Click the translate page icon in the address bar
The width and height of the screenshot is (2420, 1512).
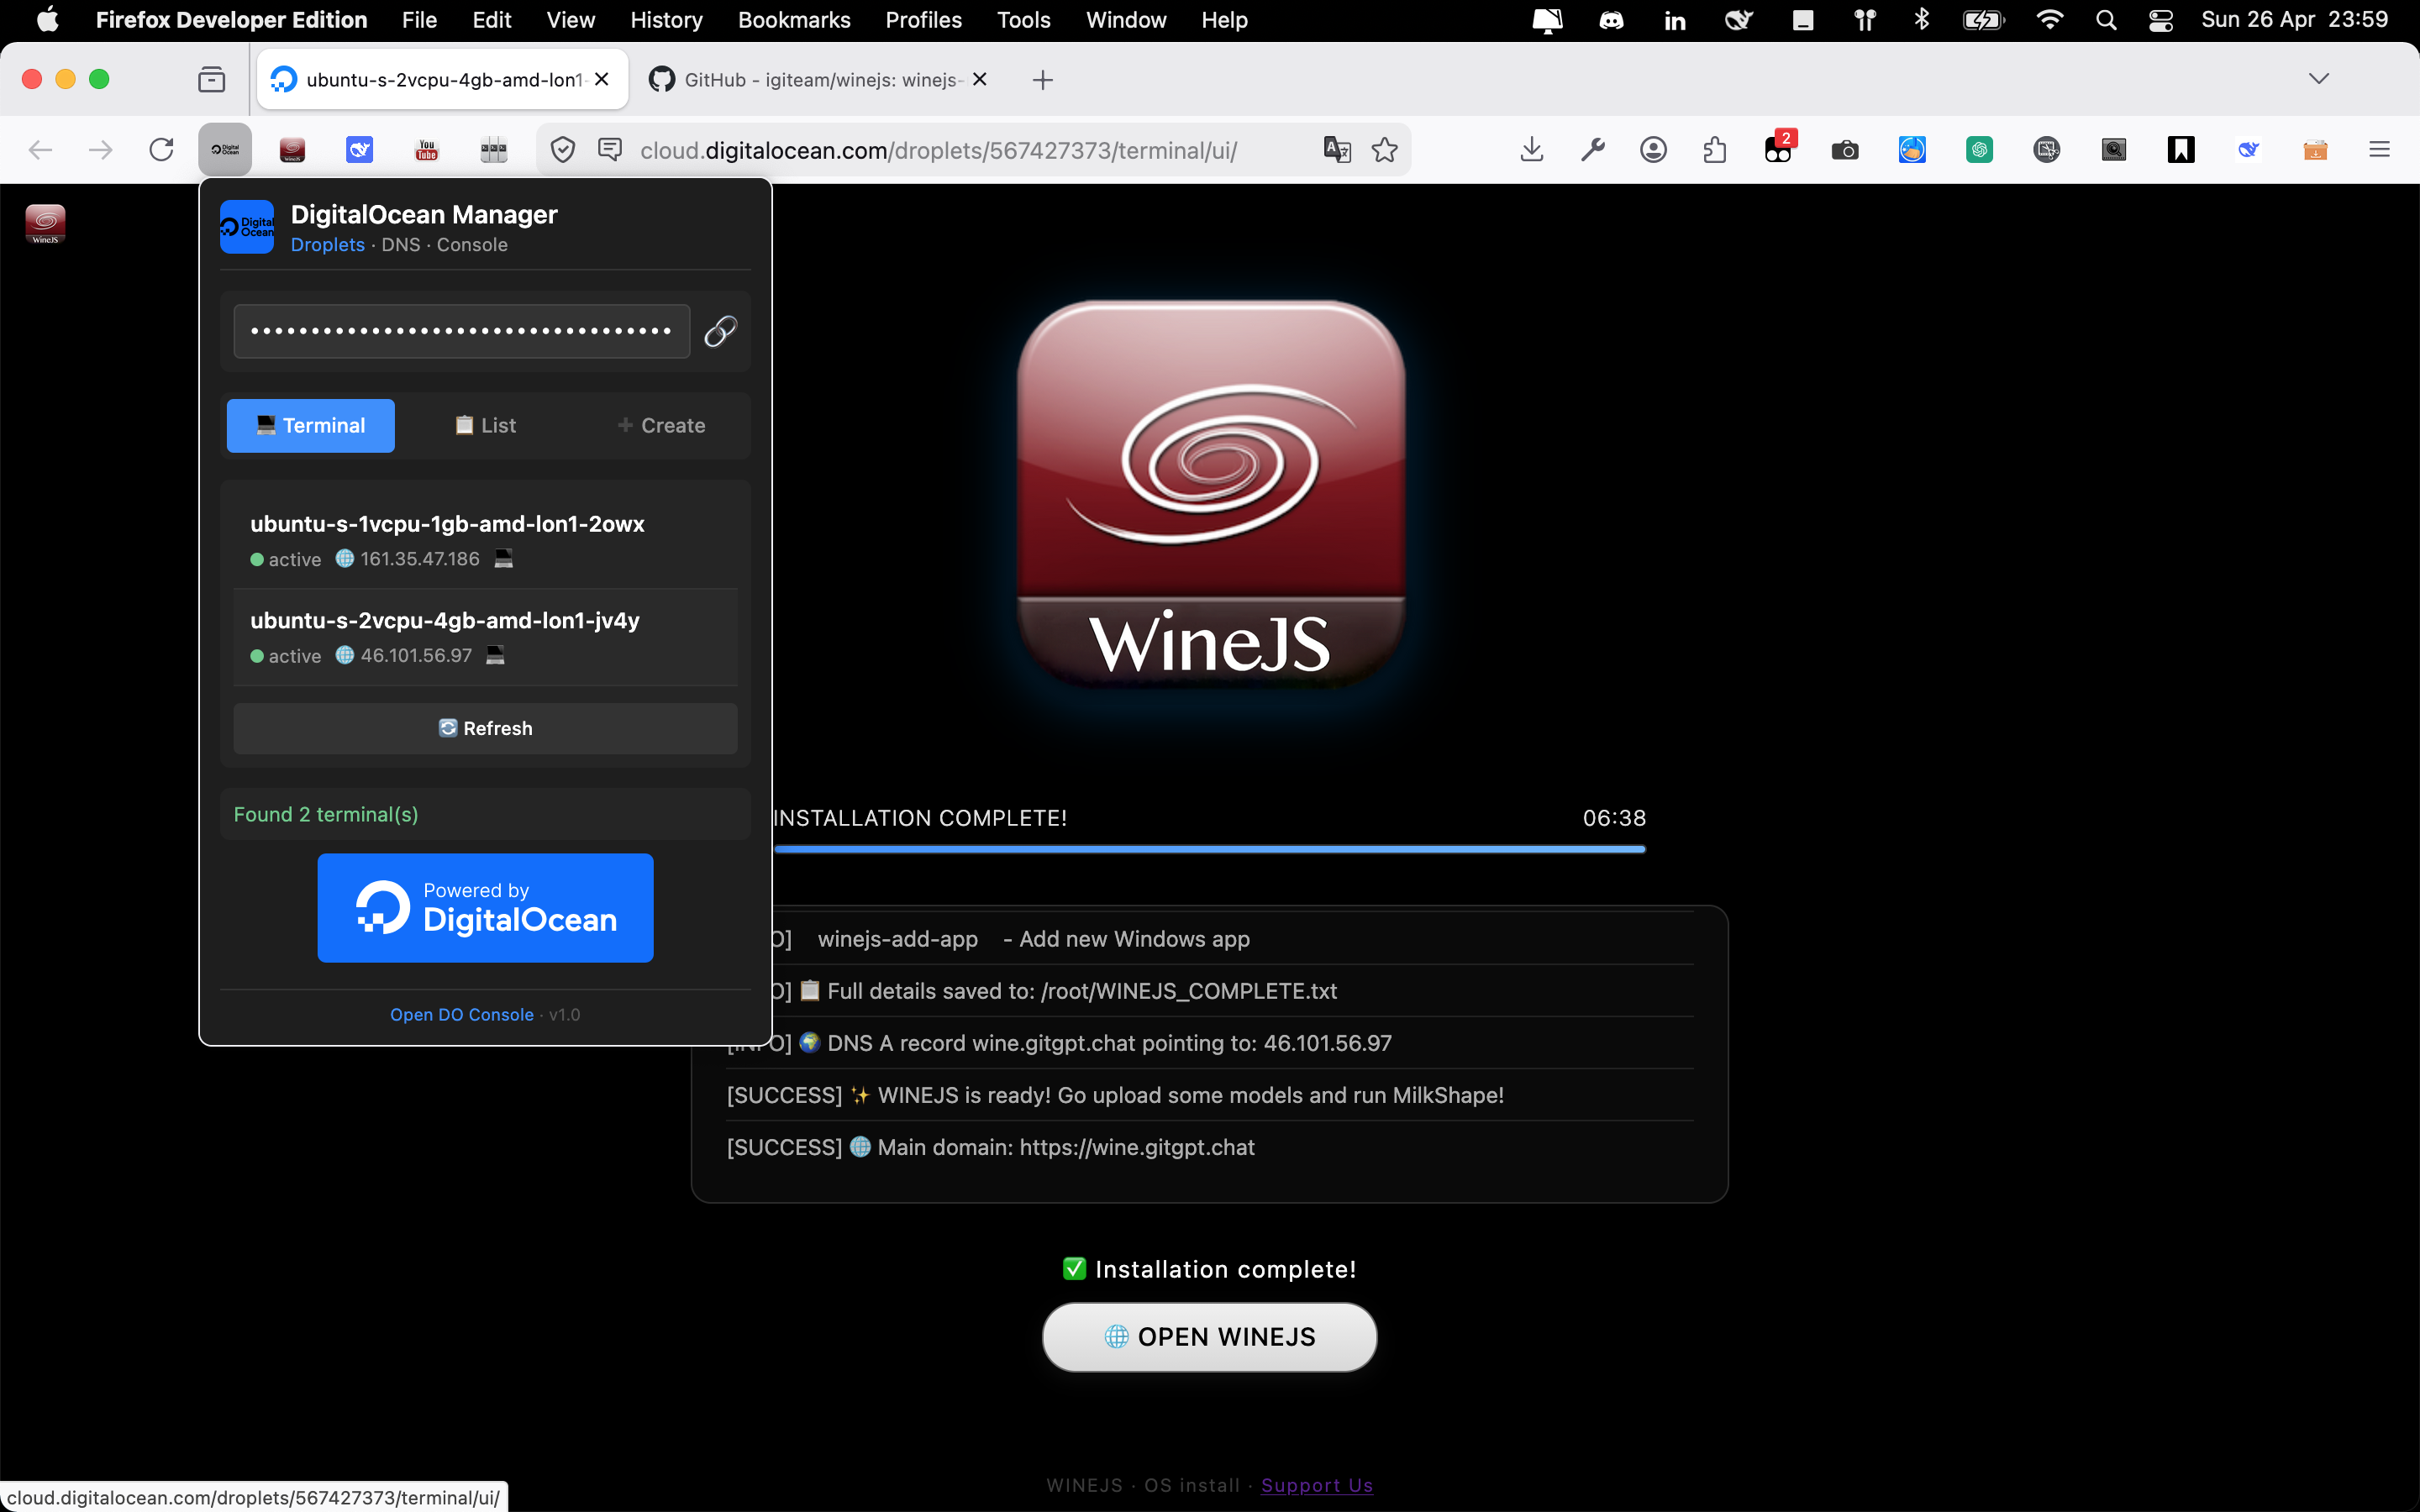(1337, 150)
